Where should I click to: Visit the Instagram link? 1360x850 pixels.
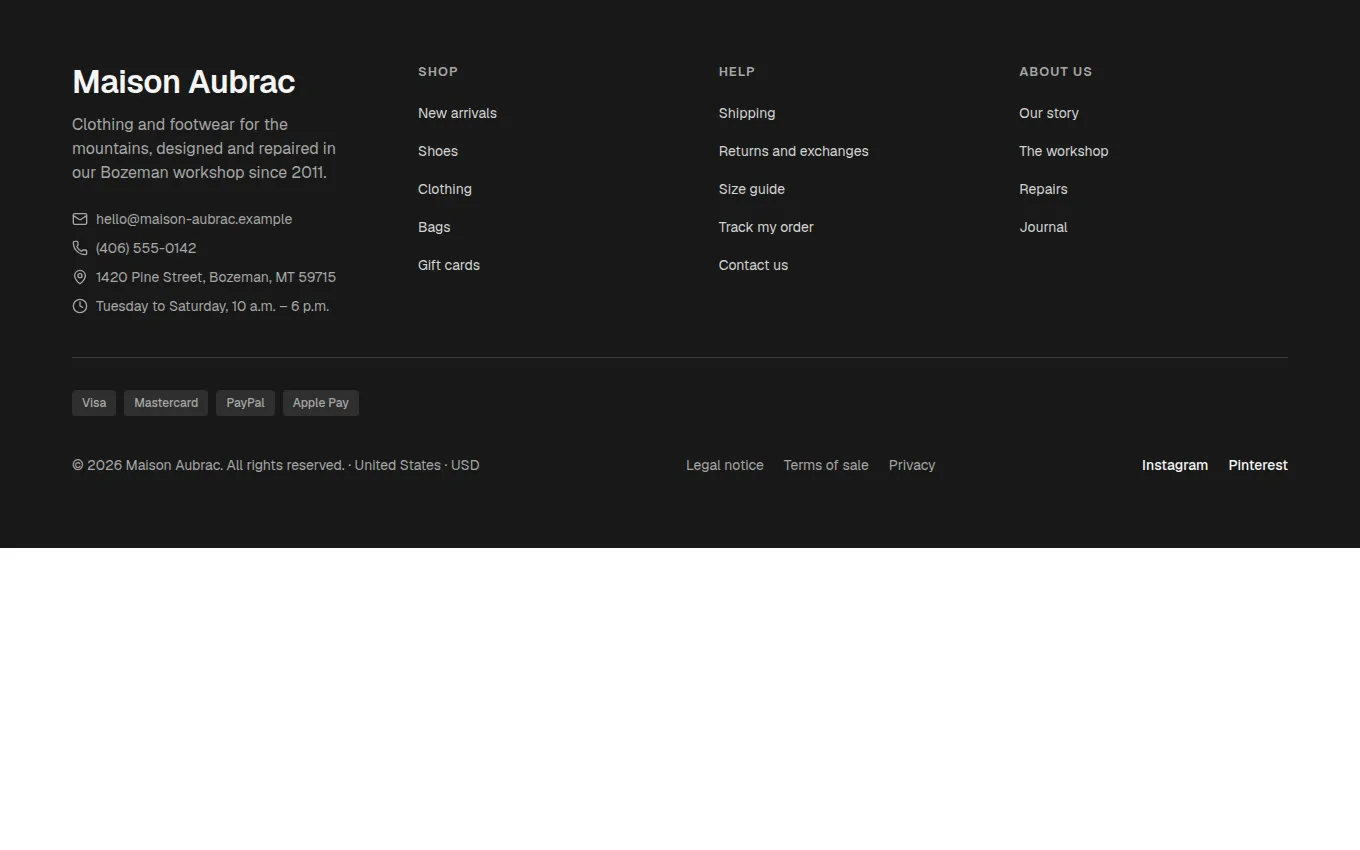(x=1175, y=465)
